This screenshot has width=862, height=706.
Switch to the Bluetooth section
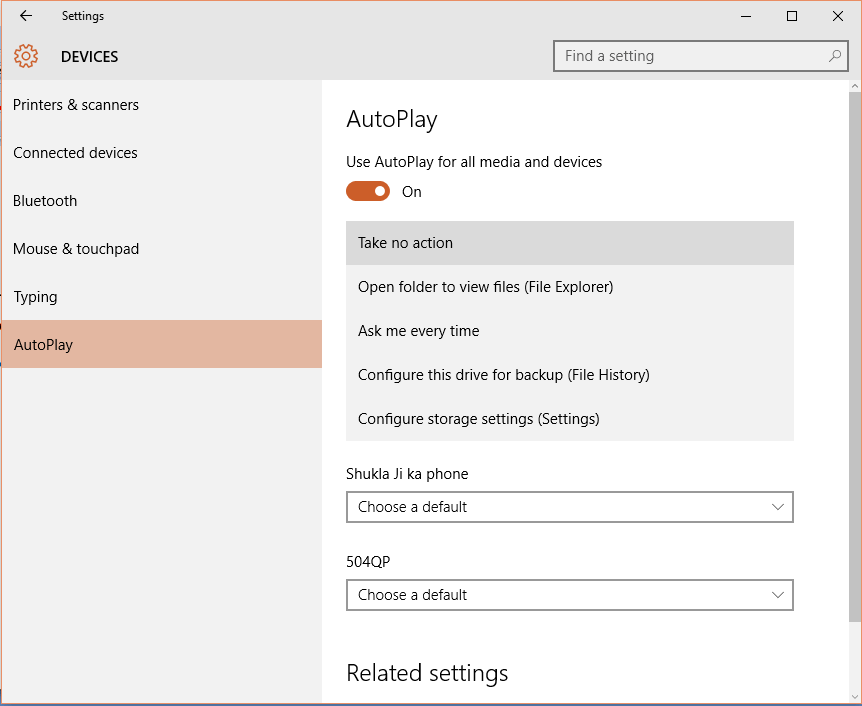point(45,201)
